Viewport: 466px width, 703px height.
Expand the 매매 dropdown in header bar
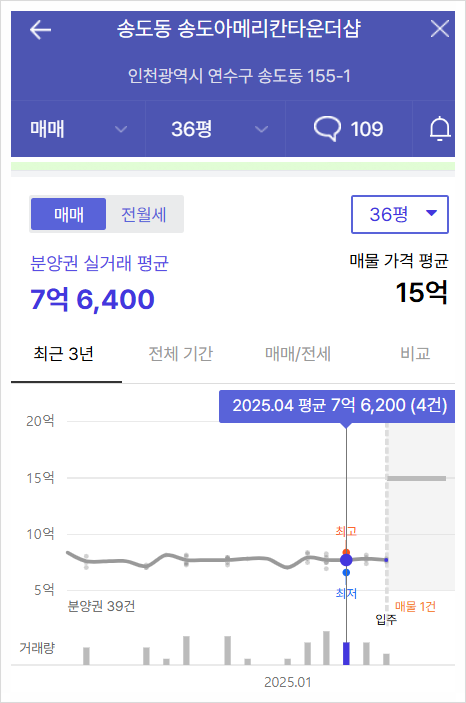[x=78, y=129]
